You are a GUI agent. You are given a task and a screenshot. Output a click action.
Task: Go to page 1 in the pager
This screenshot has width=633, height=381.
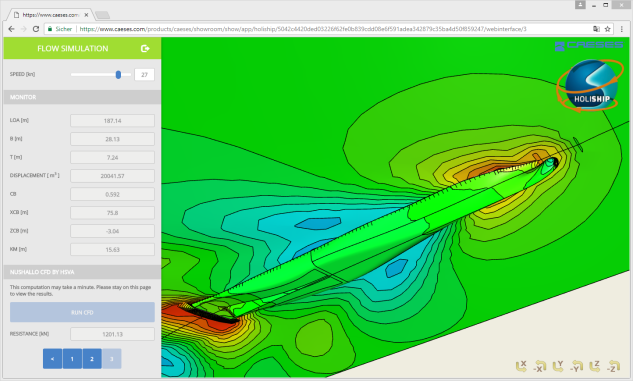72,359
